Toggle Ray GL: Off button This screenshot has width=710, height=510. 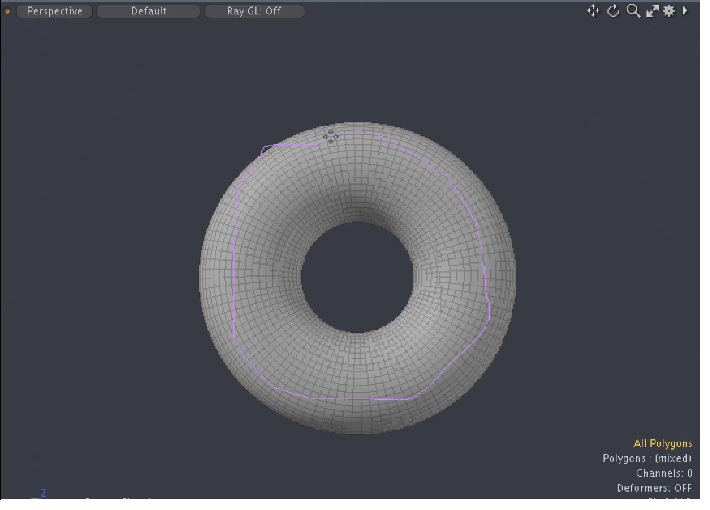pos(254,11)
